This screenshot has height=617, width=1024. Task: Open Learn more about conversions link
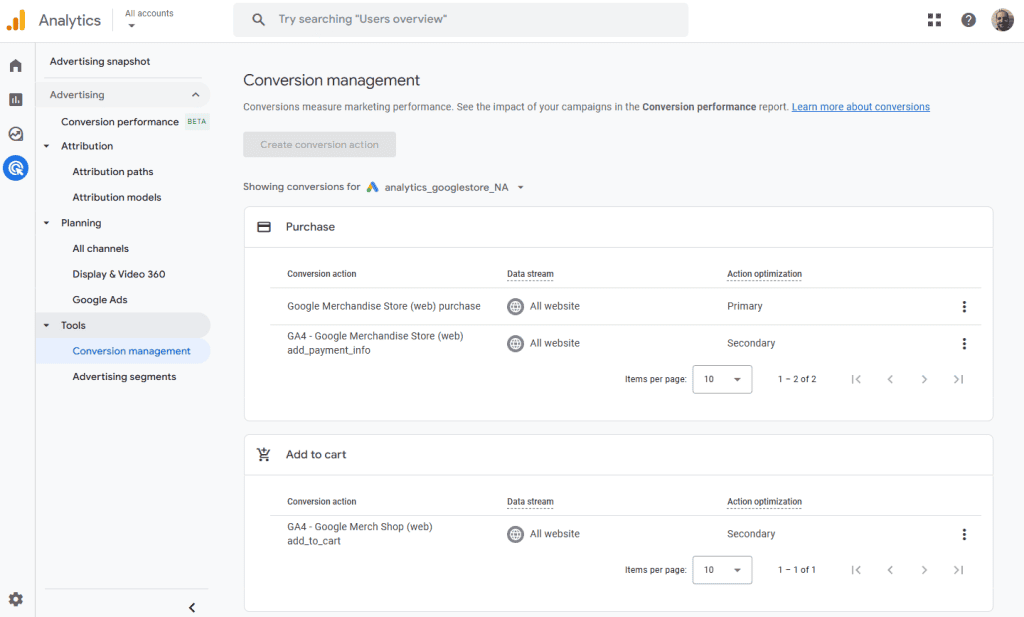point(860,107)
